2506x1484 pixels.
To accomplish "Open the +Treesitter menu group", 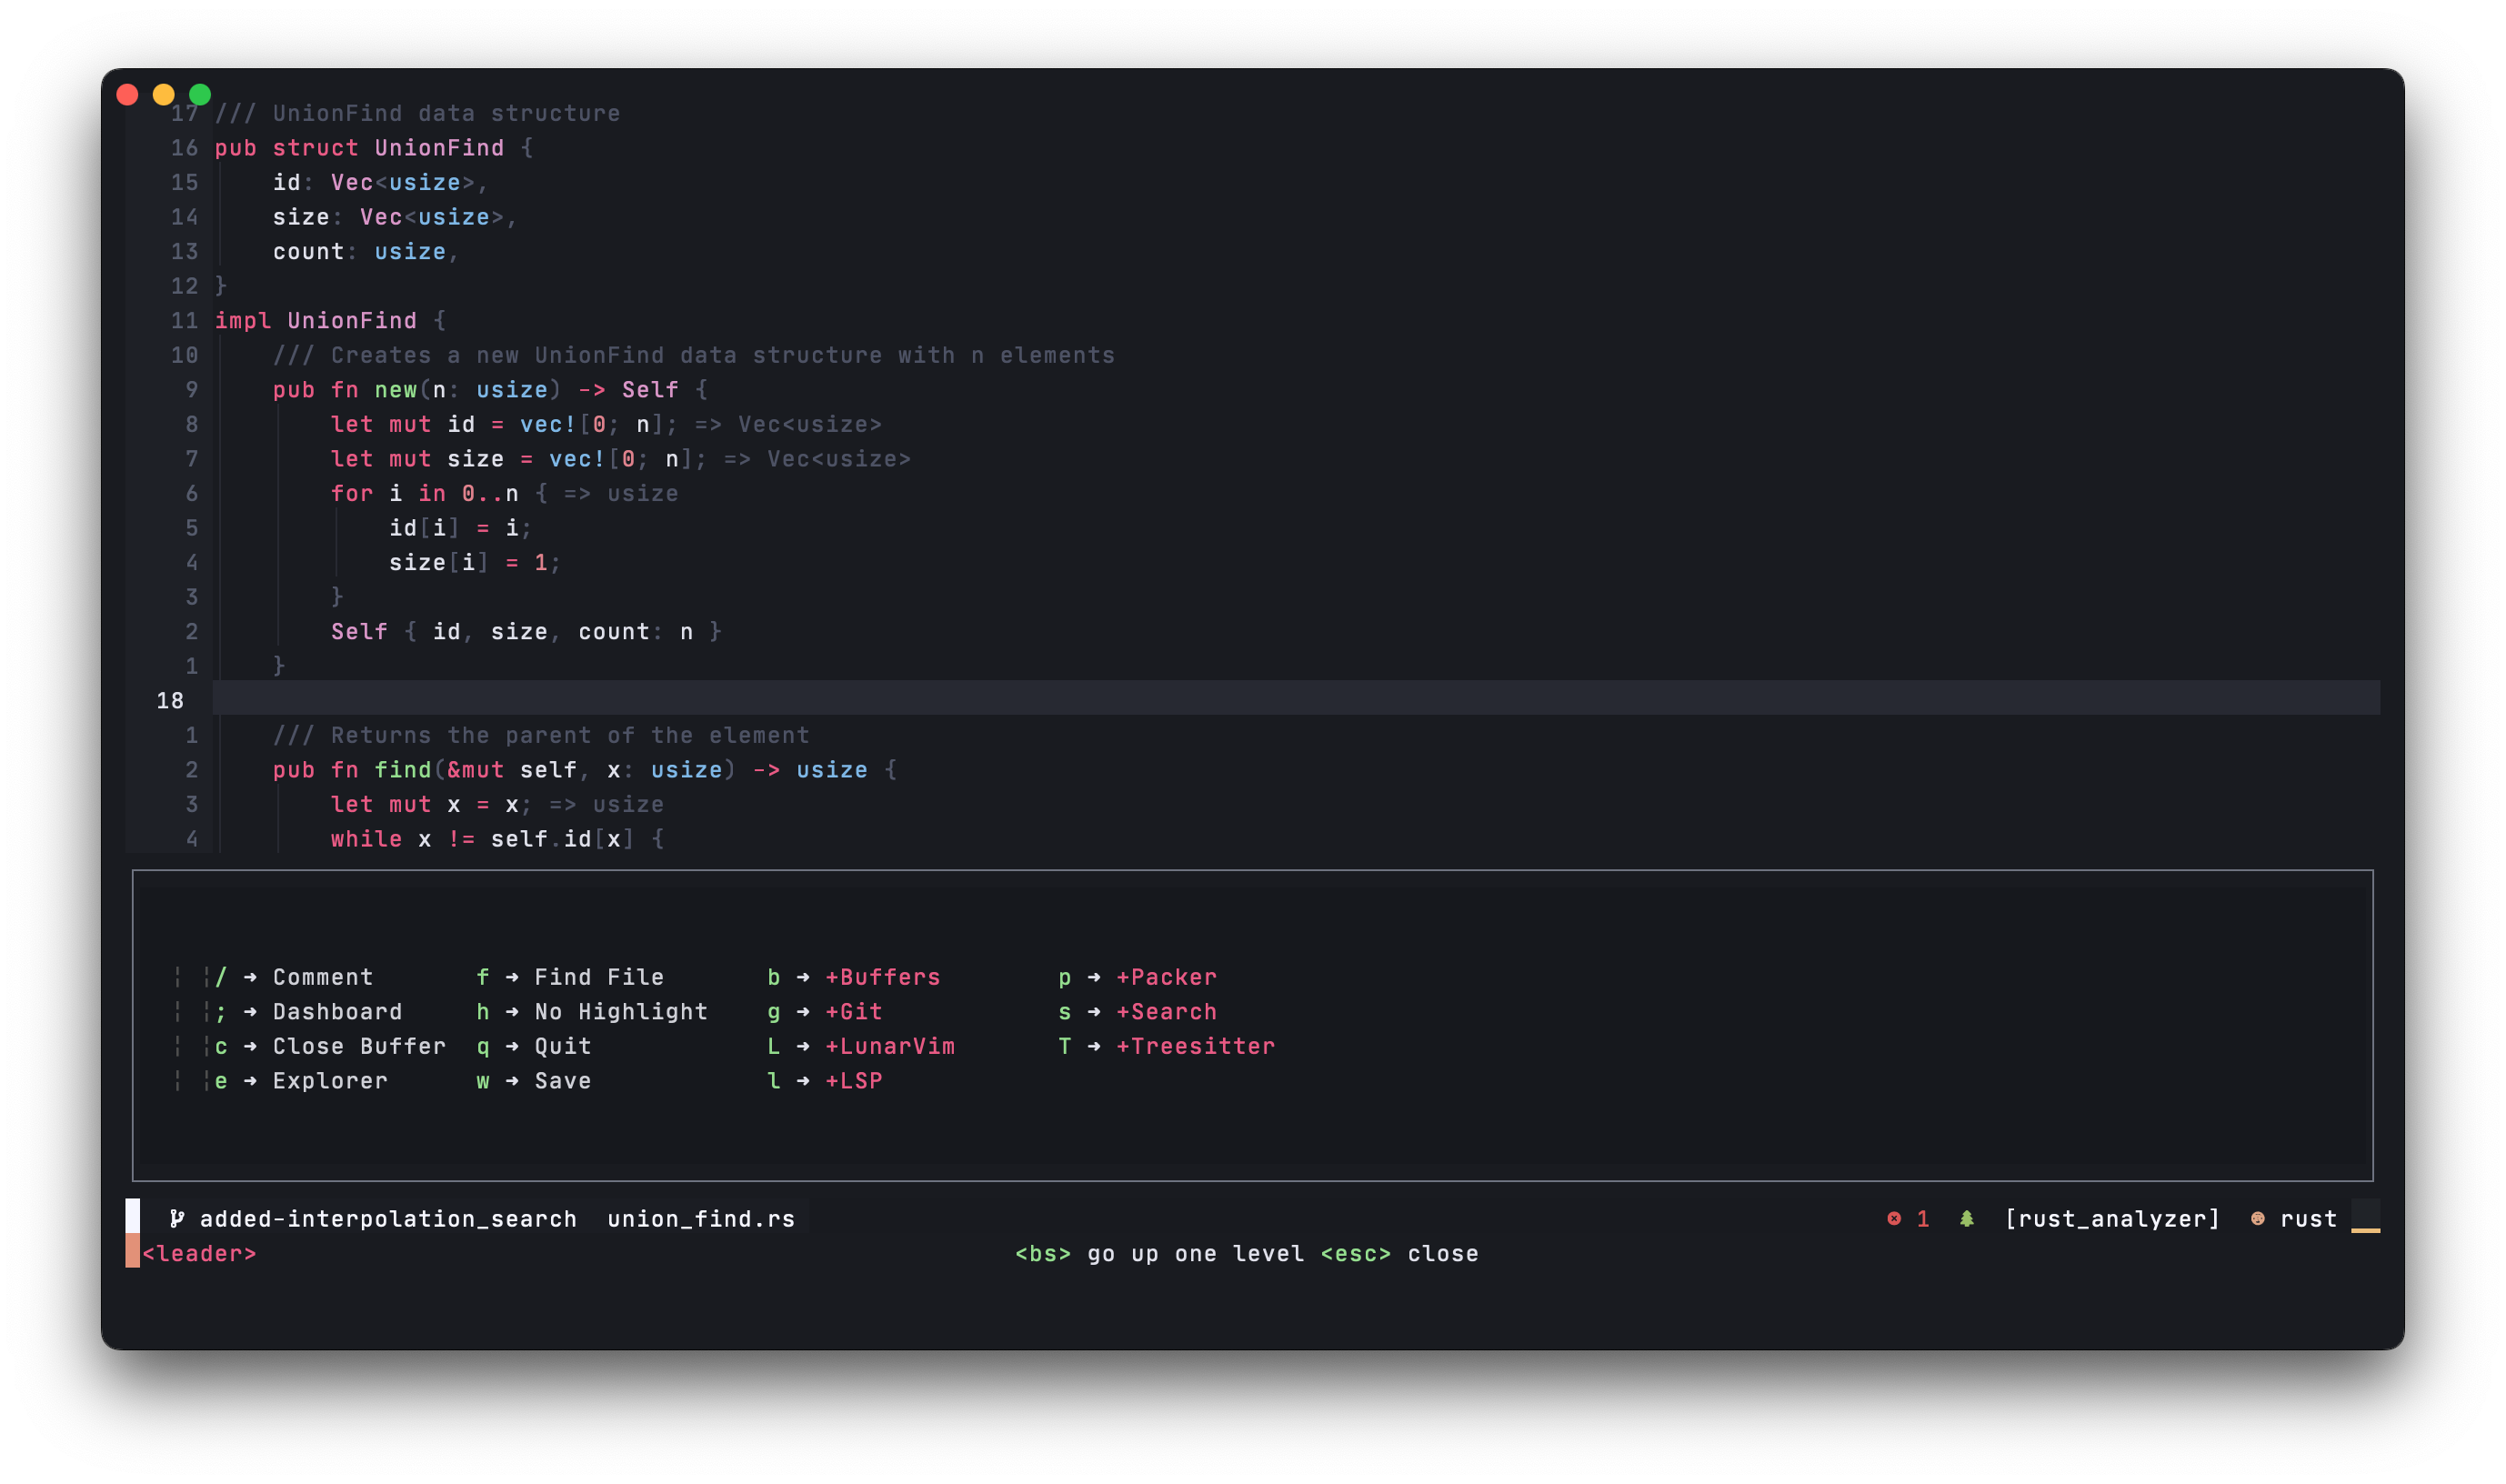I will coord(1195,1046).
